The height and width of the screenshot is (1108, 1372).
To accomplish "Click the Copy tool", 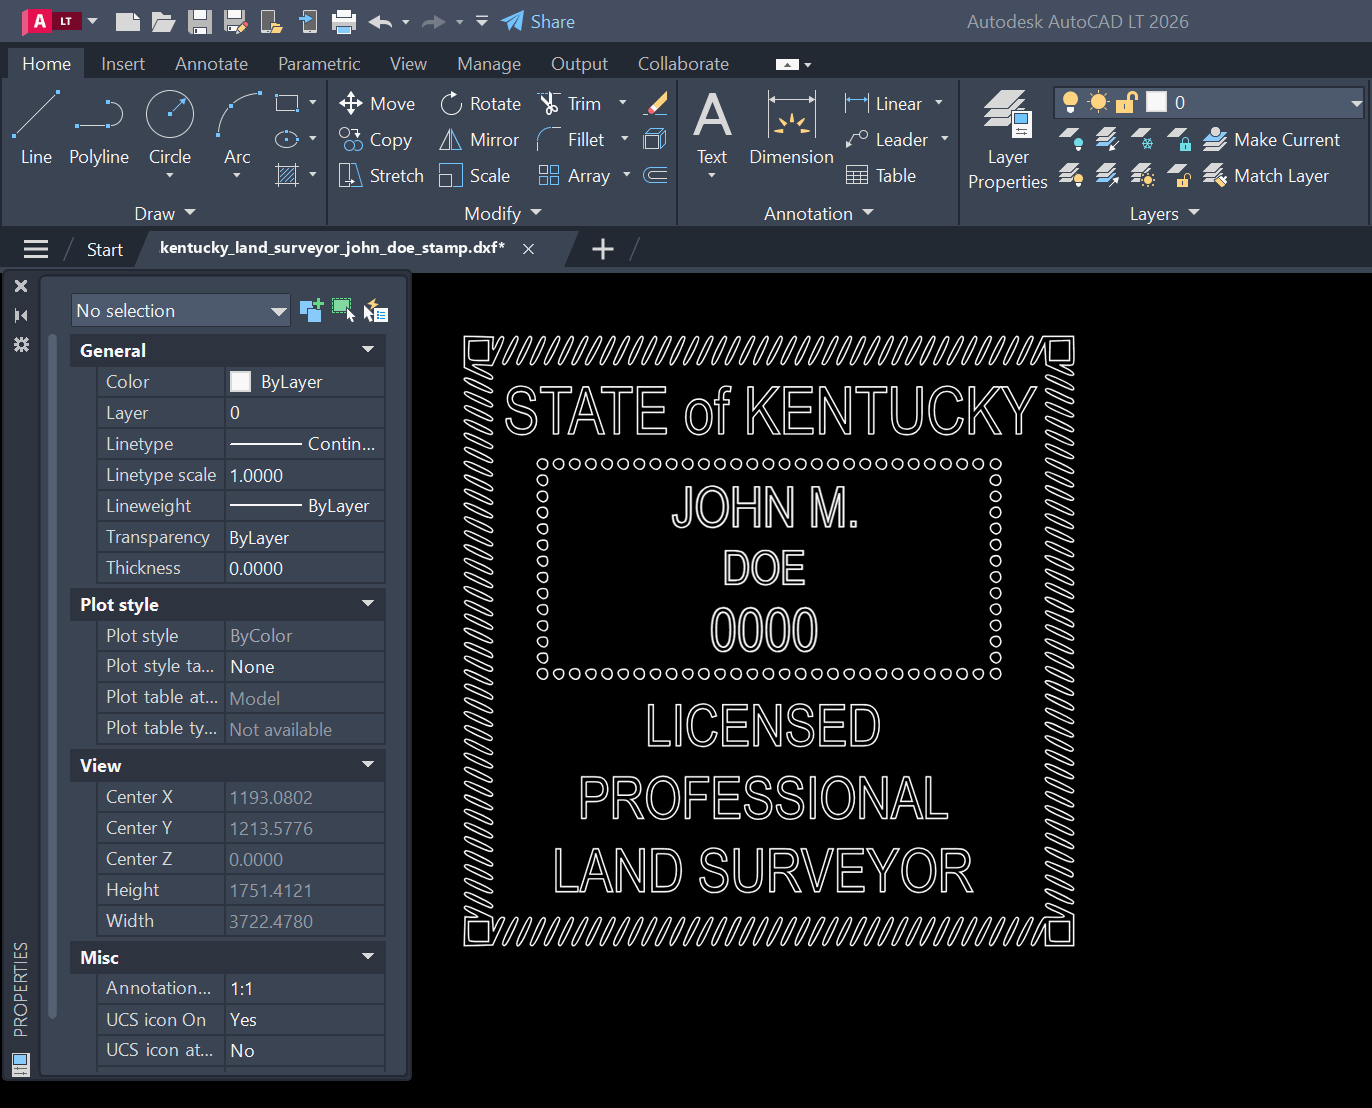I will (x=375, y=139).
